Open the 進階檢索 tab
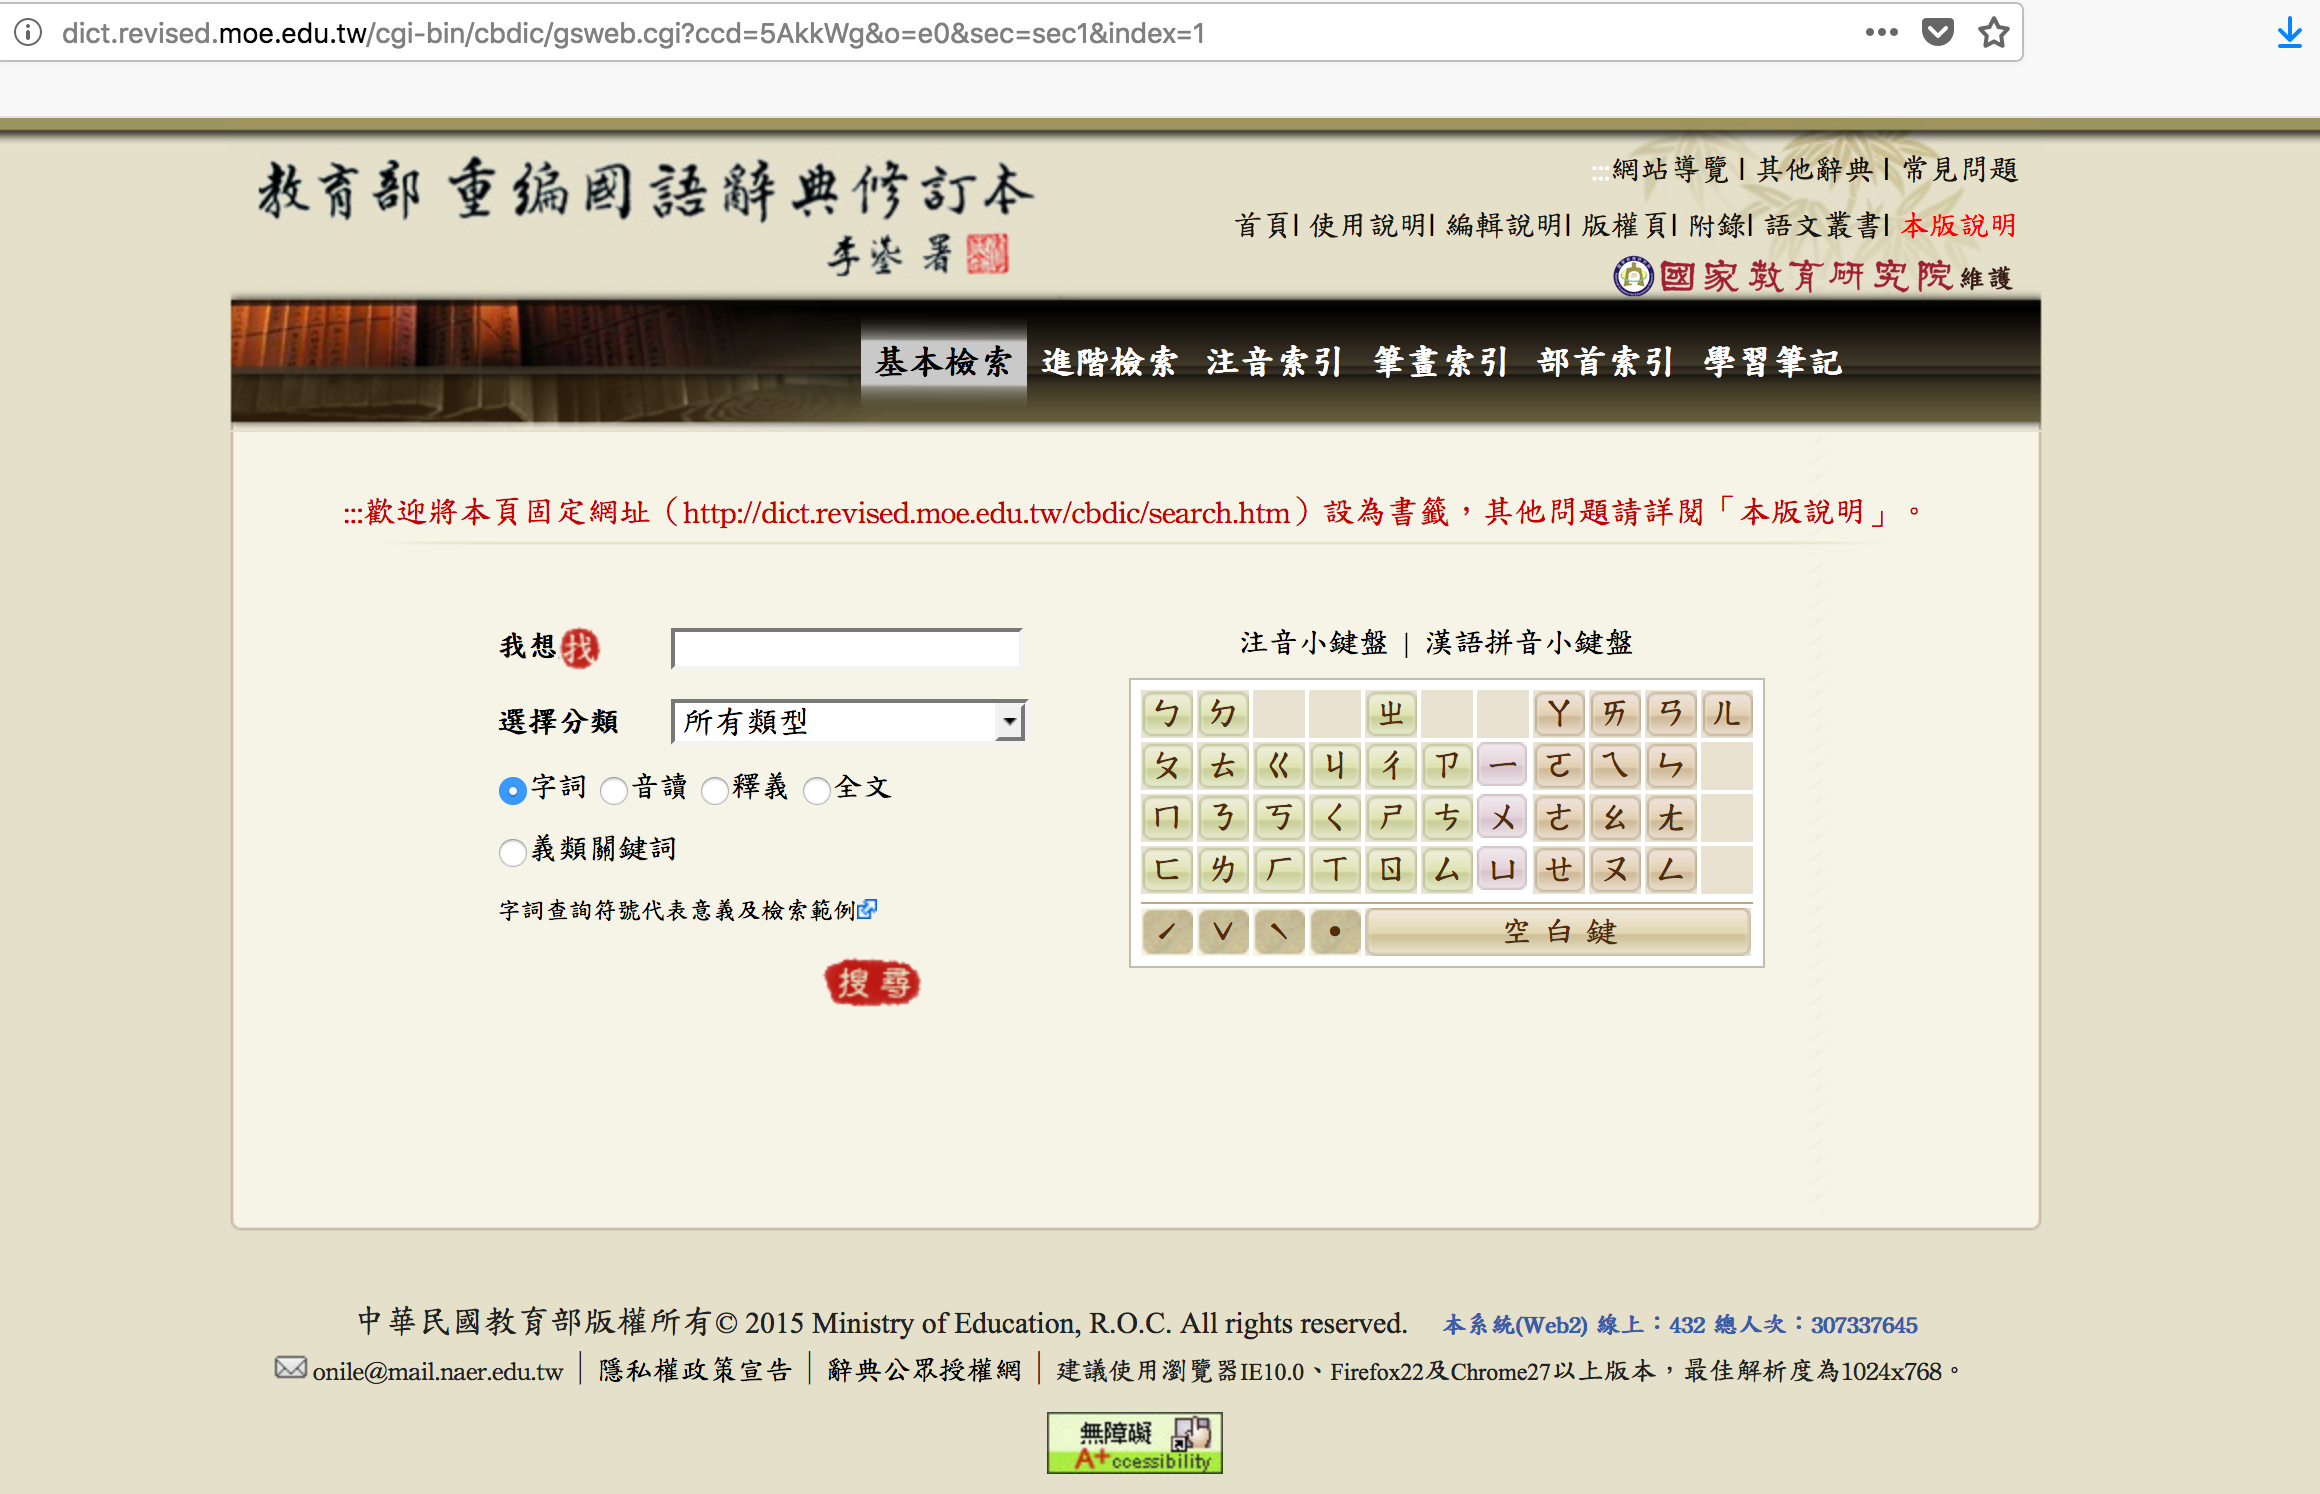Image resolution: width=2320 pixels, height=1494 pixels. point(1110,362)
